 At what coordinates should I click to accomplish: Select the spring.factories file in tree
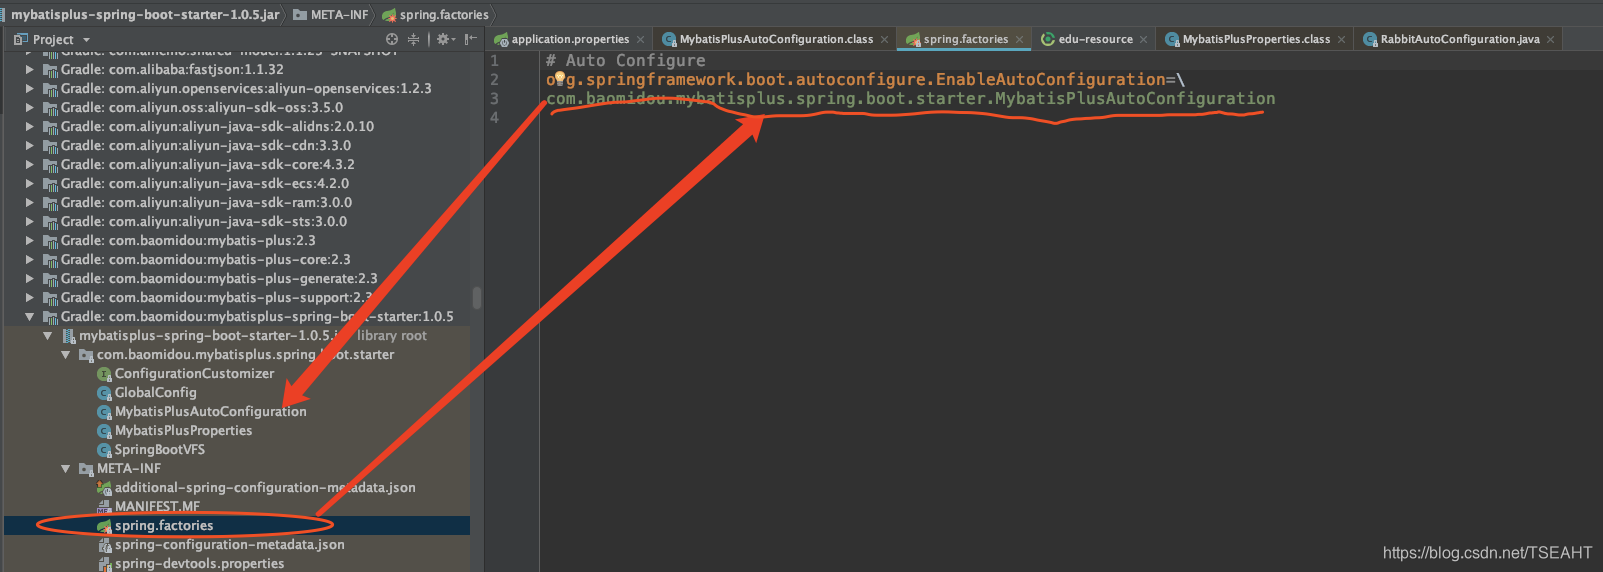click(237, 526)
